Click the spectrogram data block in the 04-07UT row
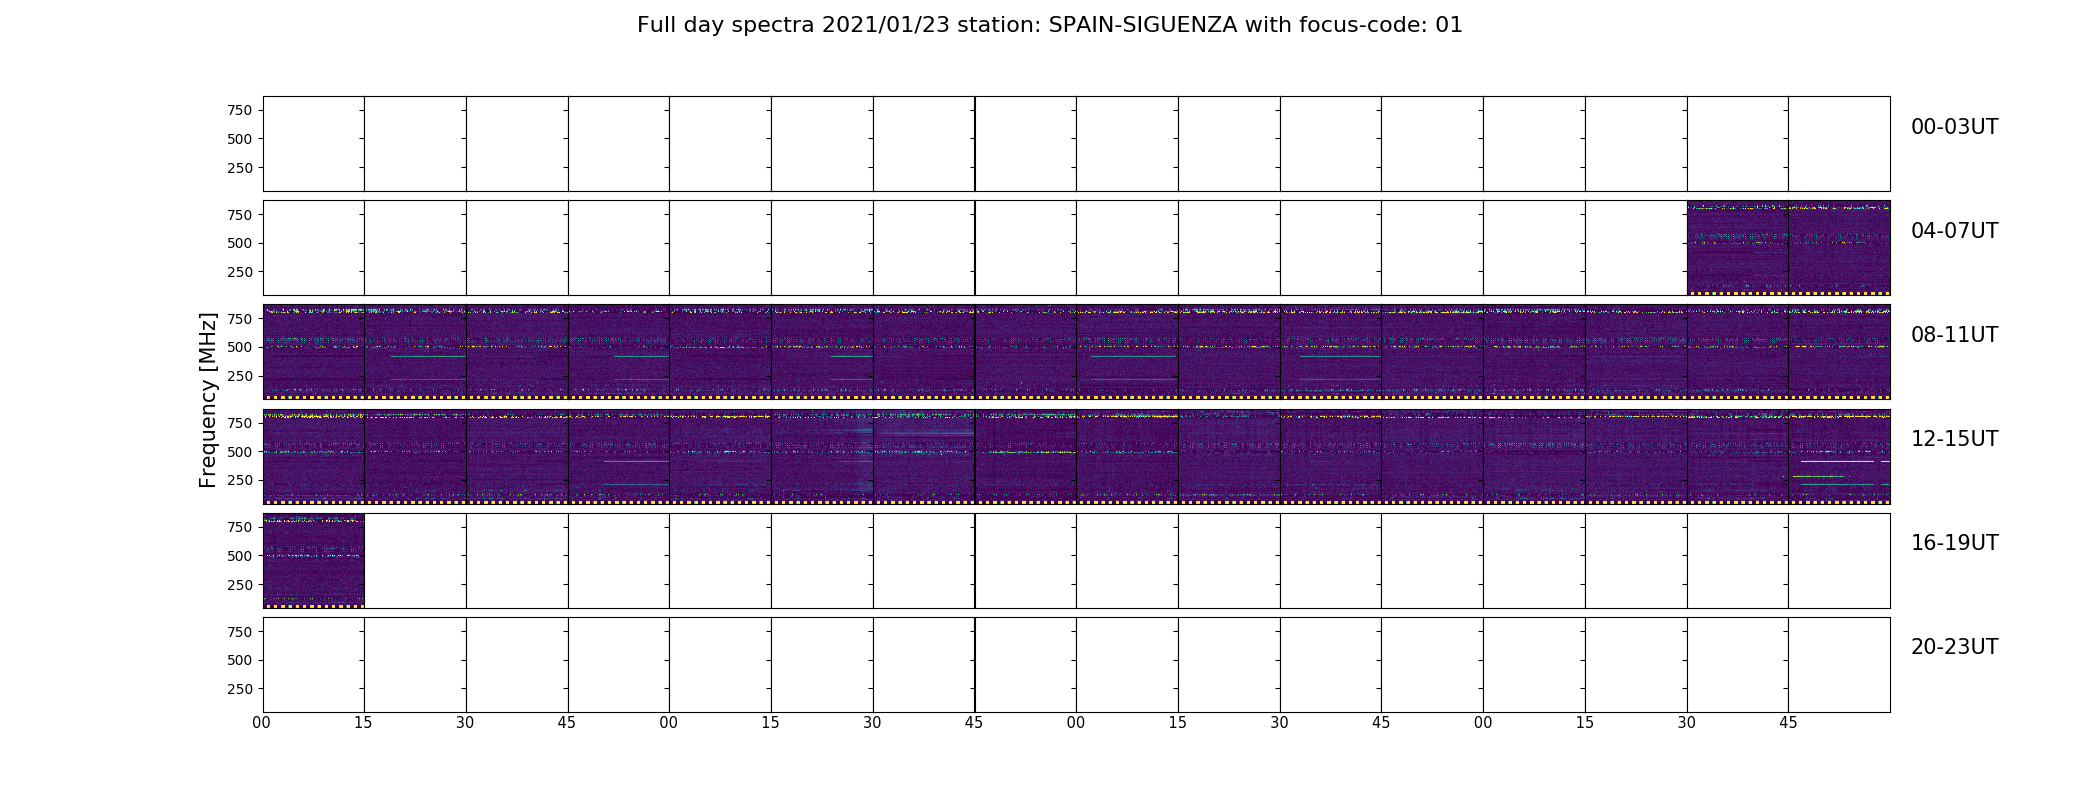Image resolution: width=2100 pixels, height=800 pixels. (1789, 248)
